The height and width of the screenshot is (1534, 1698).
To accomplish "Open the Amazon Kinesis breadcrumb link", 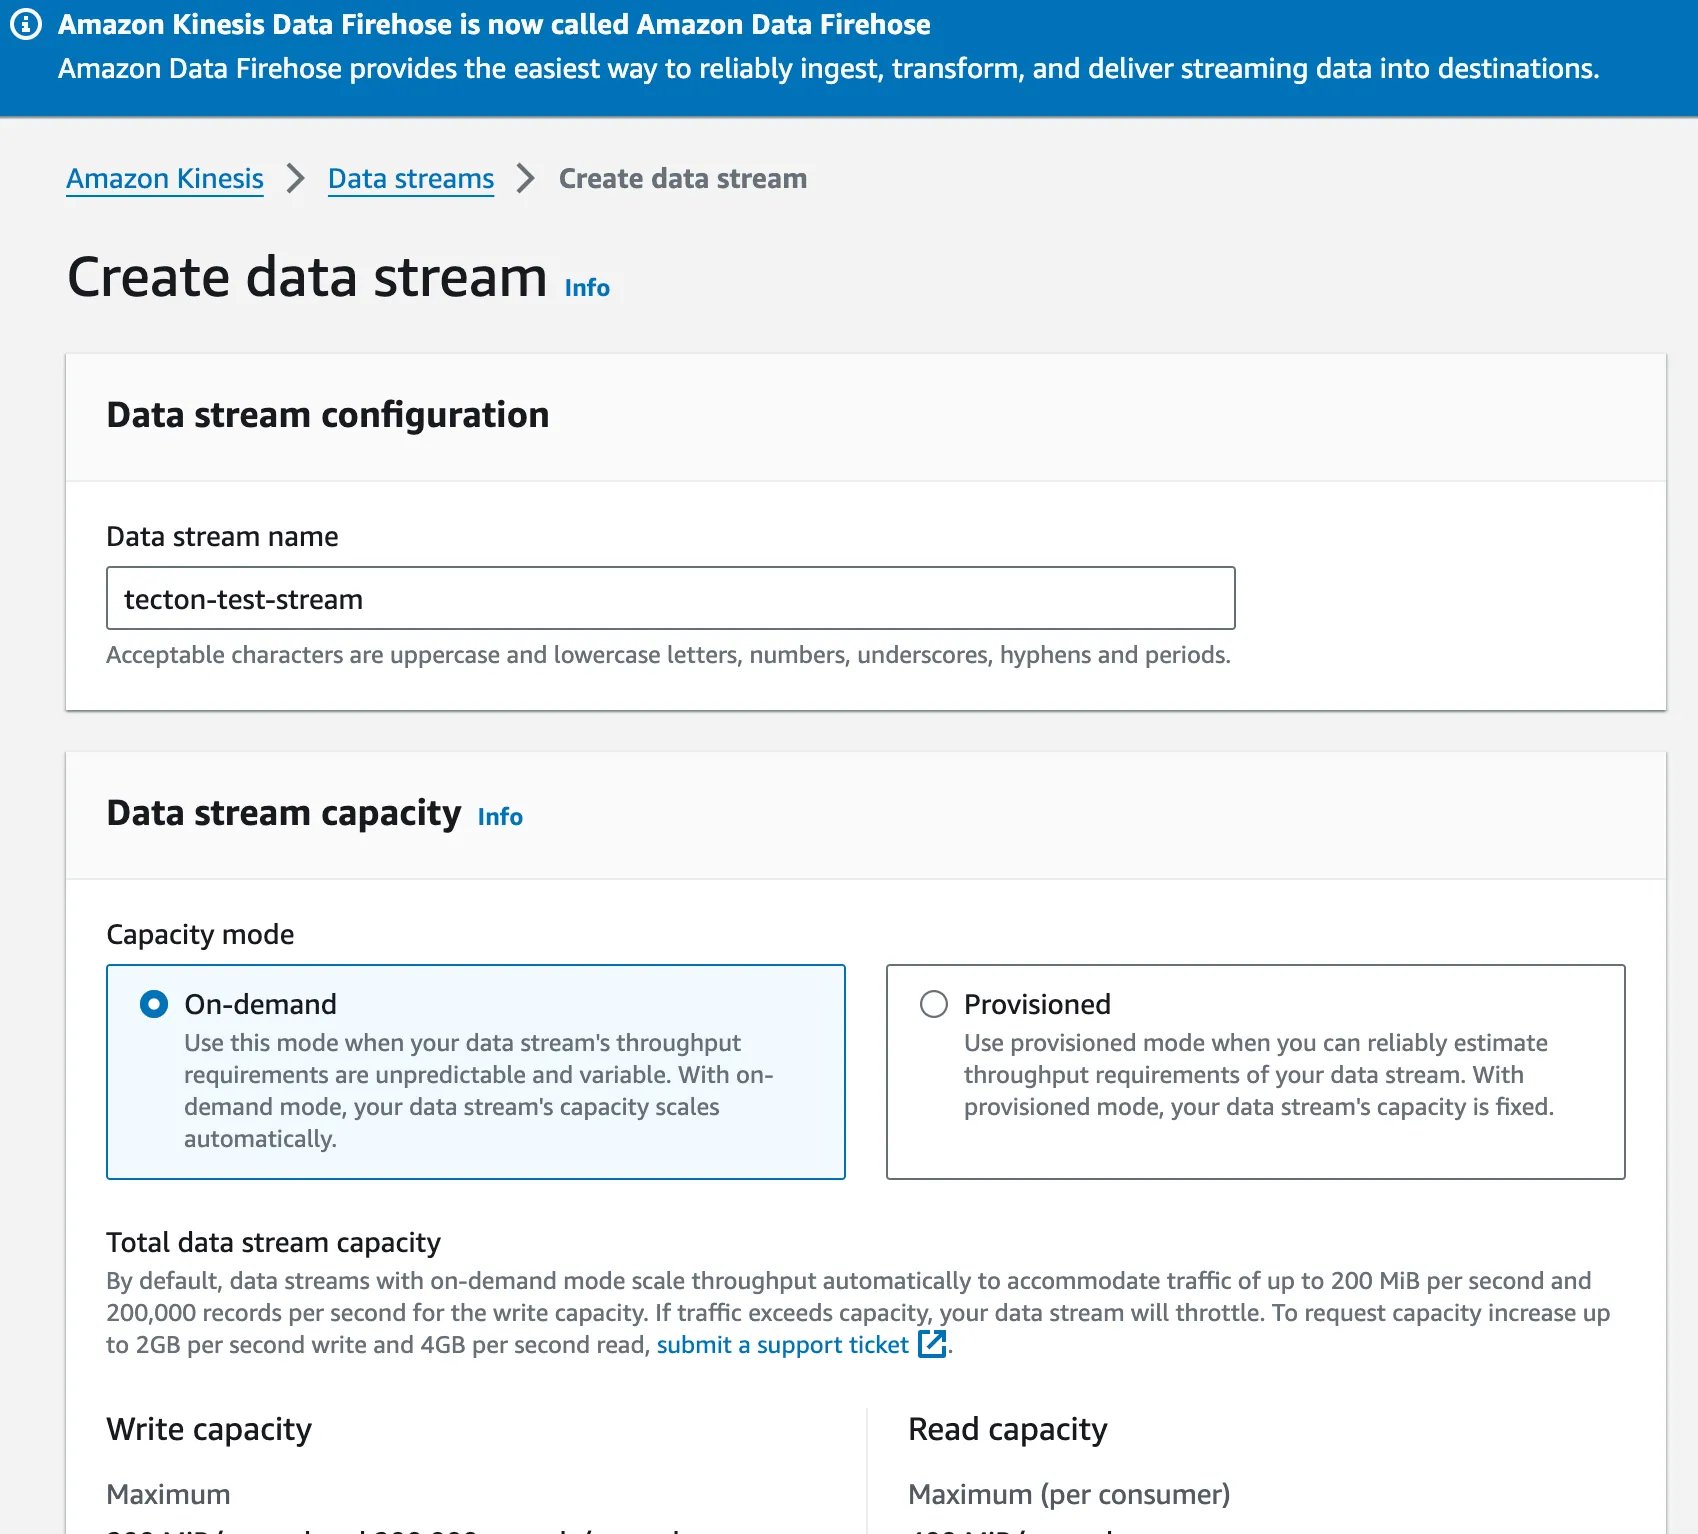I will click(165, 179).
